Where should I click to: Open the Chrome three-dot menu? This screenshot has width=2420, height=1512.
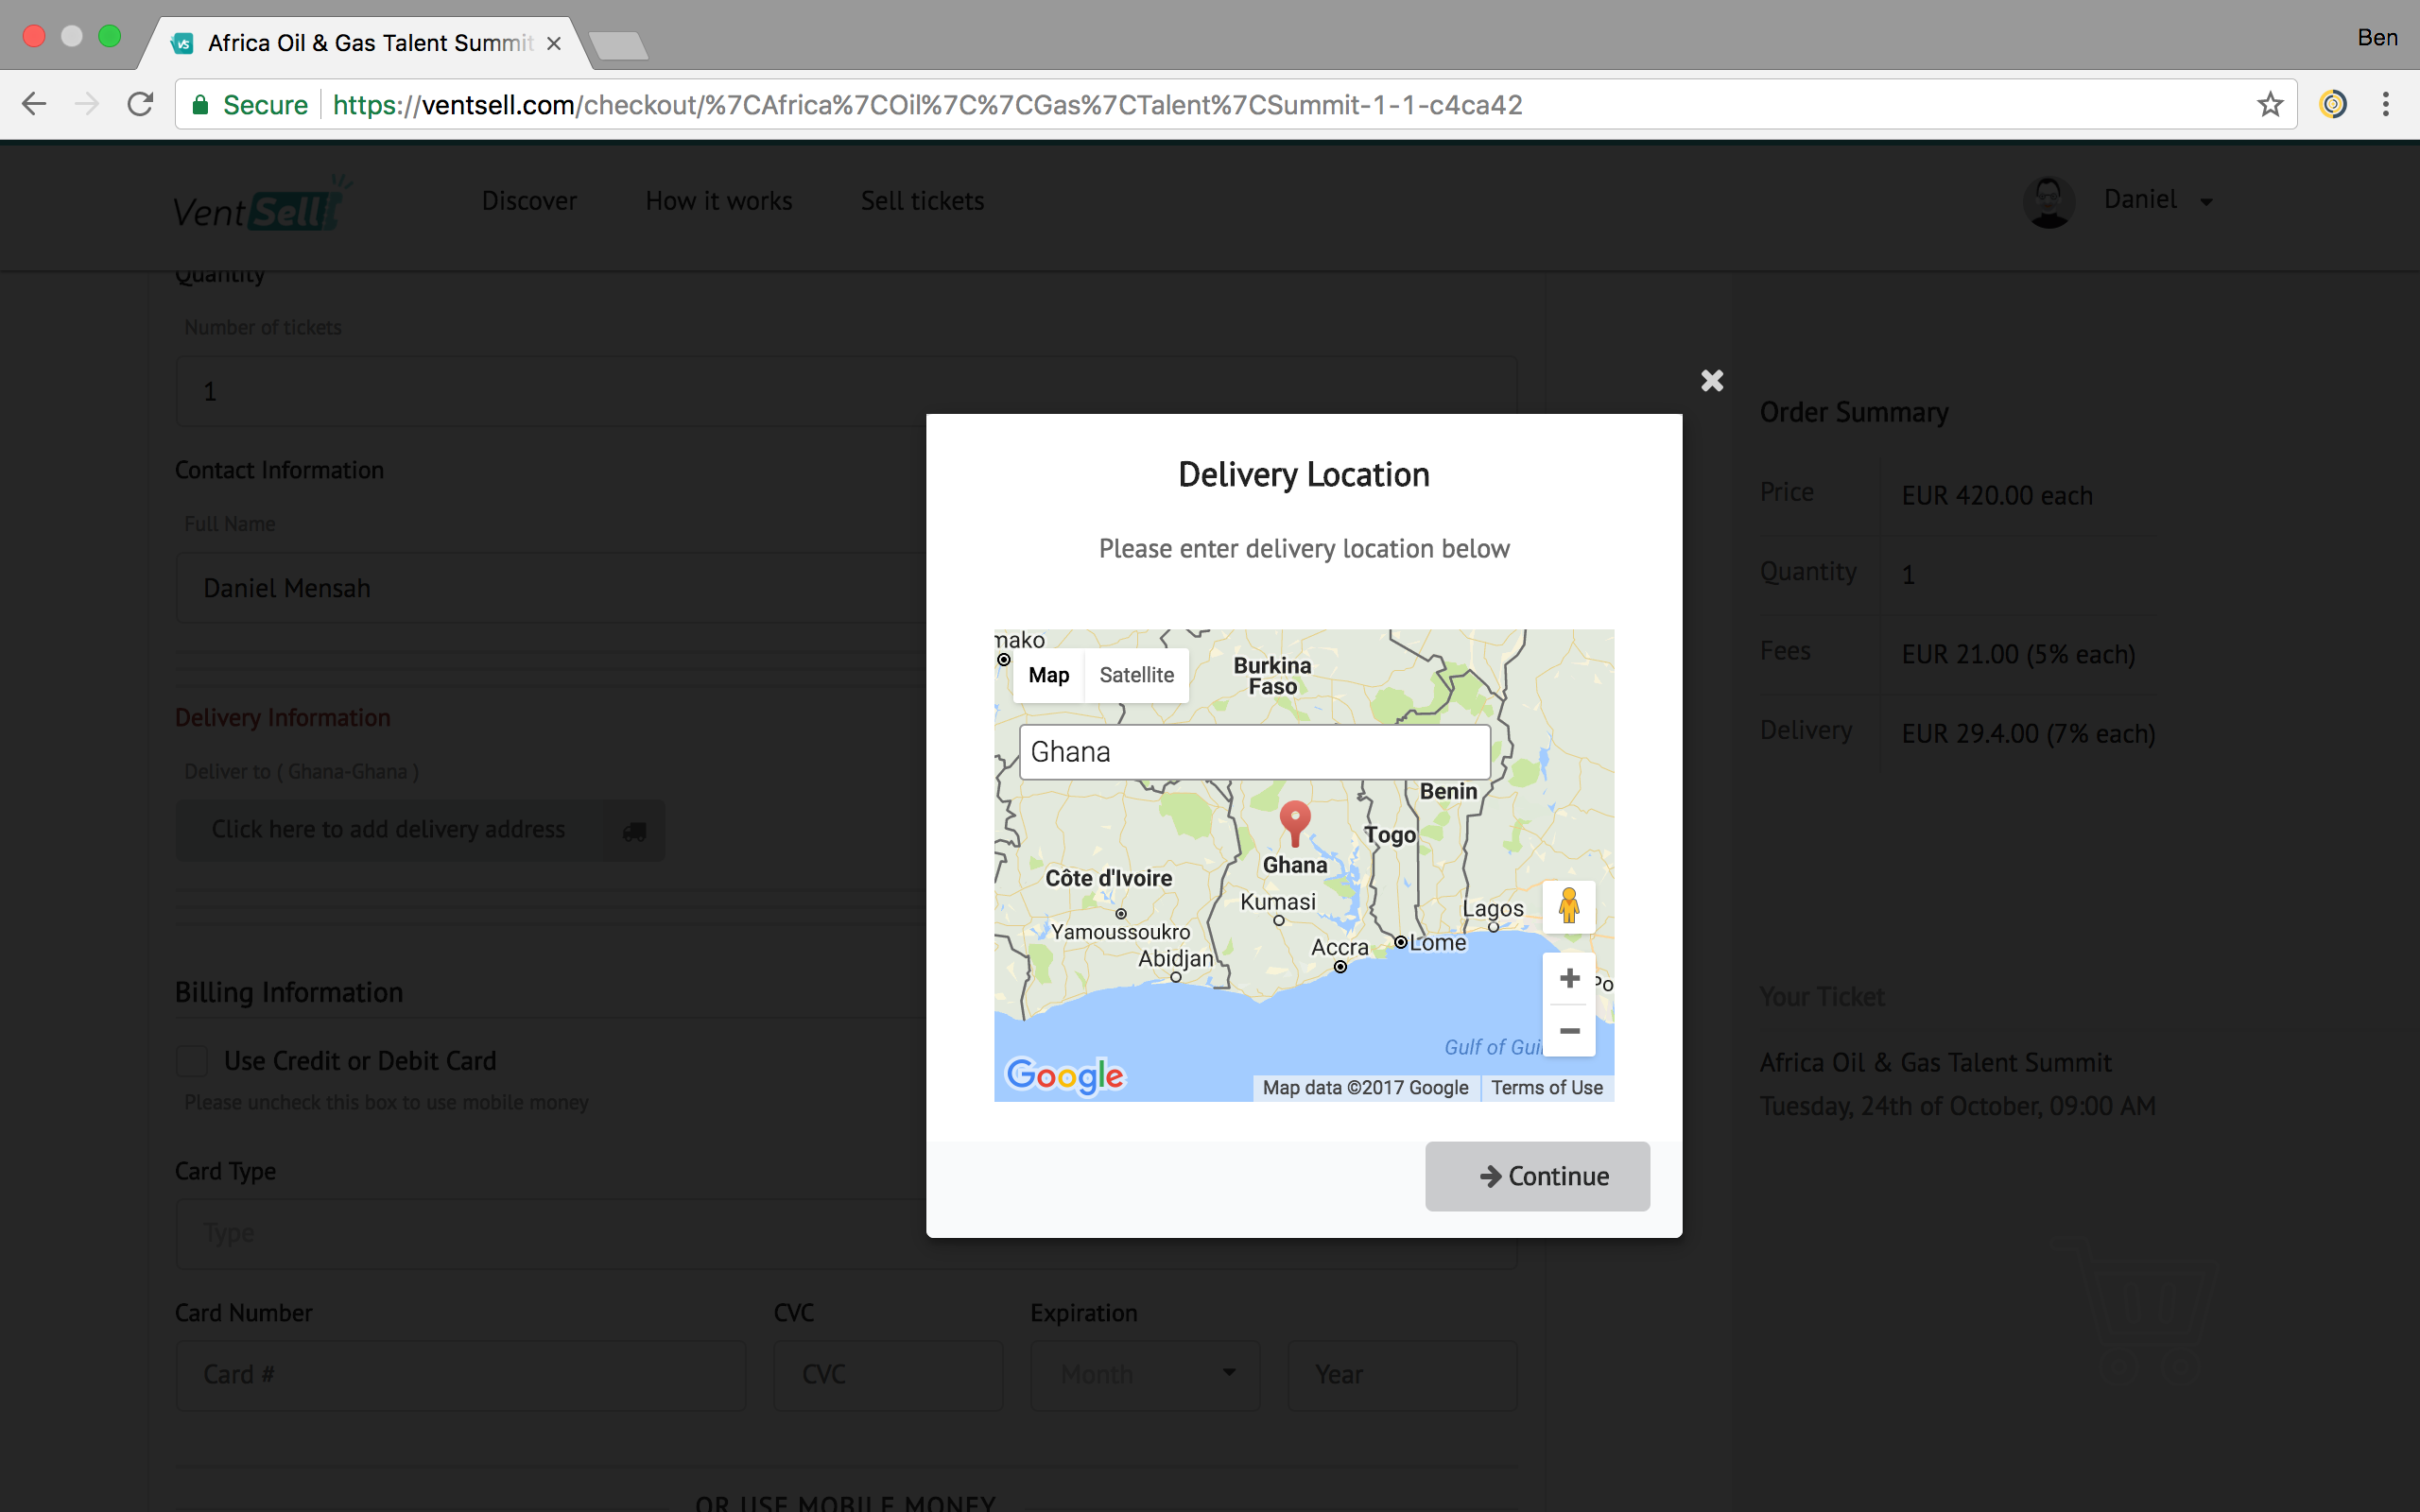[2385, 104]
